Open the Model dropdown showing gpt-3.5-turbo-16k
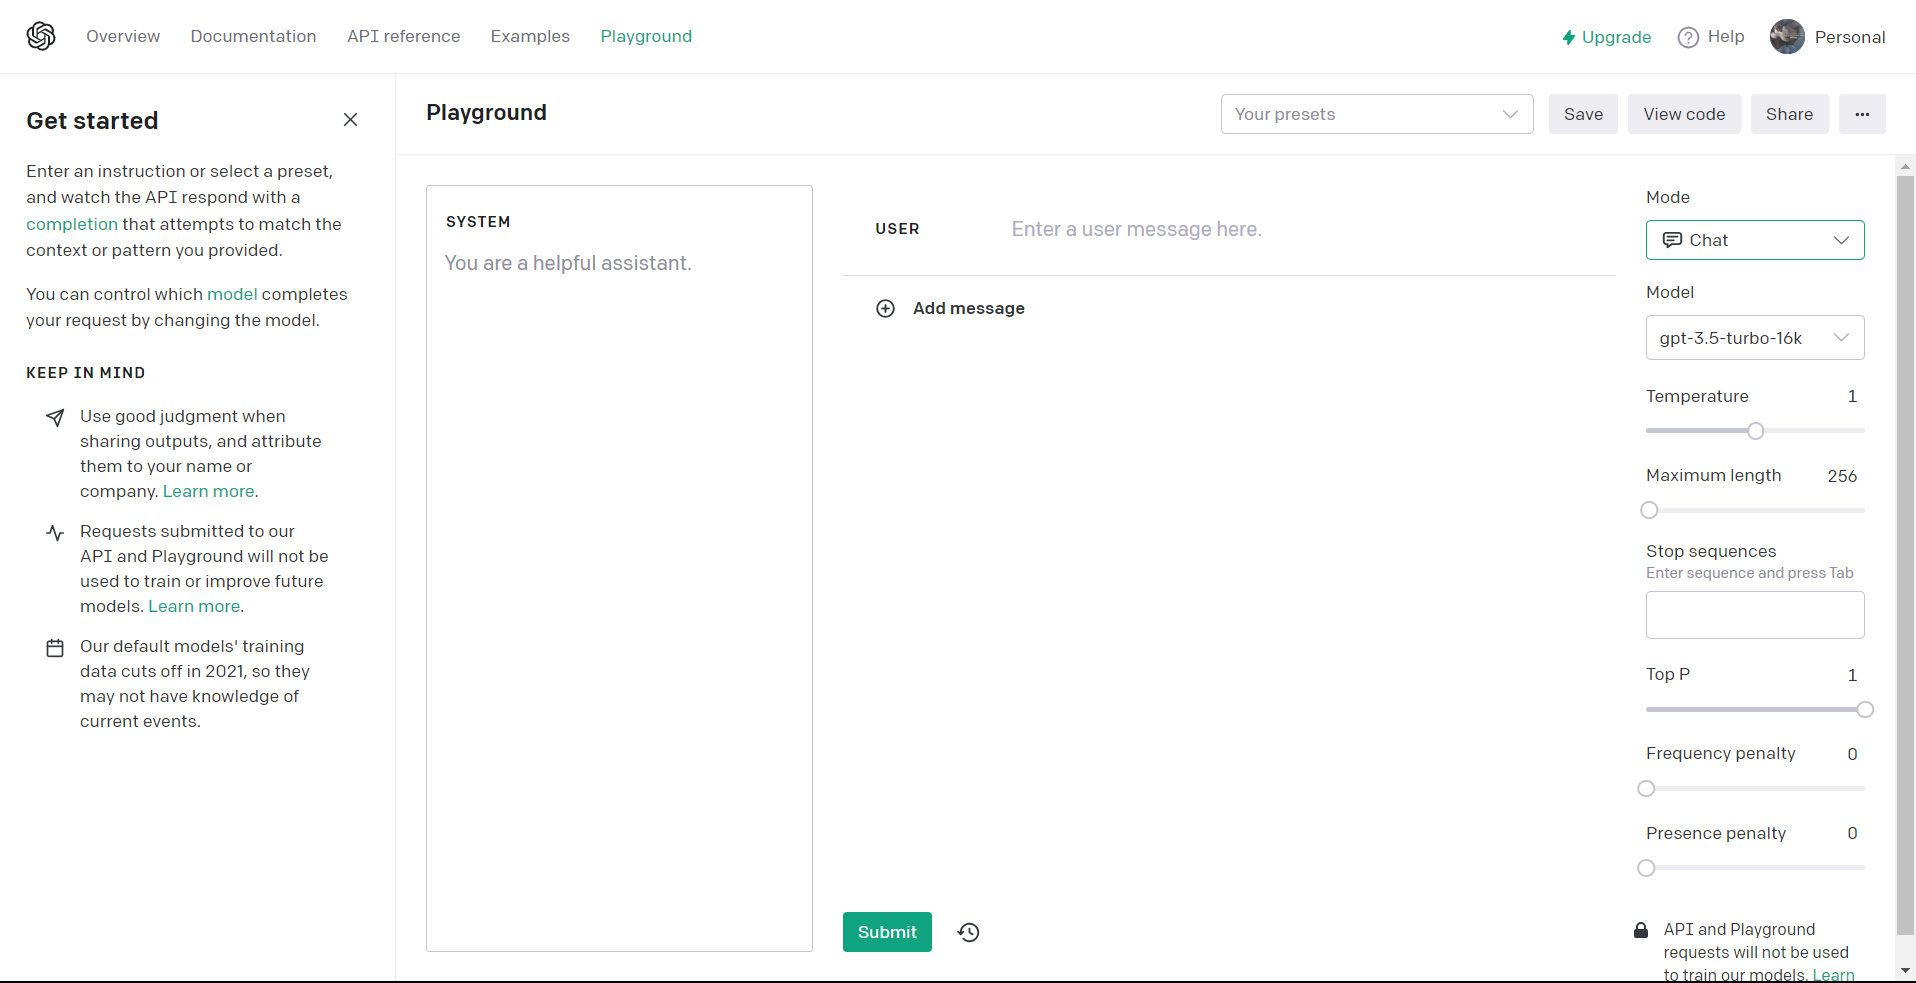The width and height of the screenshot is (1916, 983). pyautogui.click(x=1755, y=338)
